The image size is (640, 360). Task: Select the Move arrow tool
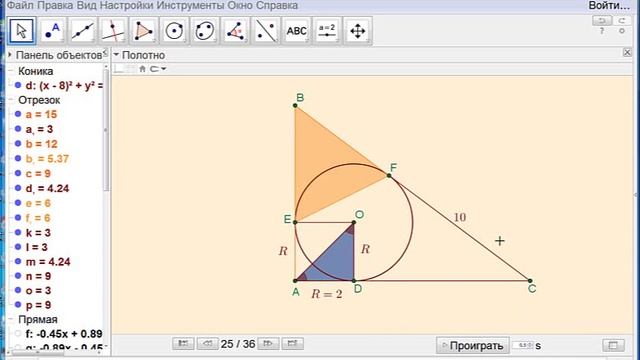pos(21,31)
